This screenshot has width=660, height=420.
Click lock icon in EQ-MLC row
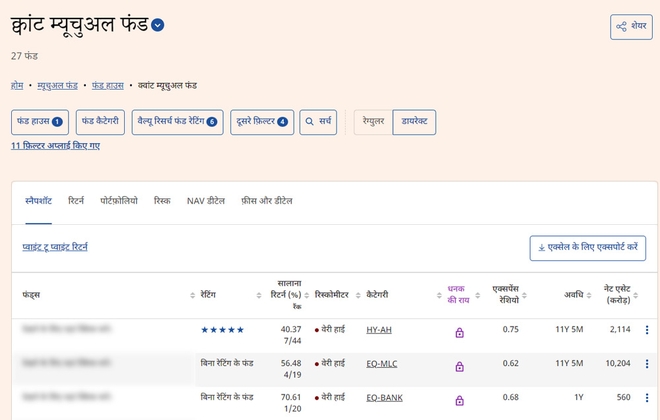pos(460,365)
